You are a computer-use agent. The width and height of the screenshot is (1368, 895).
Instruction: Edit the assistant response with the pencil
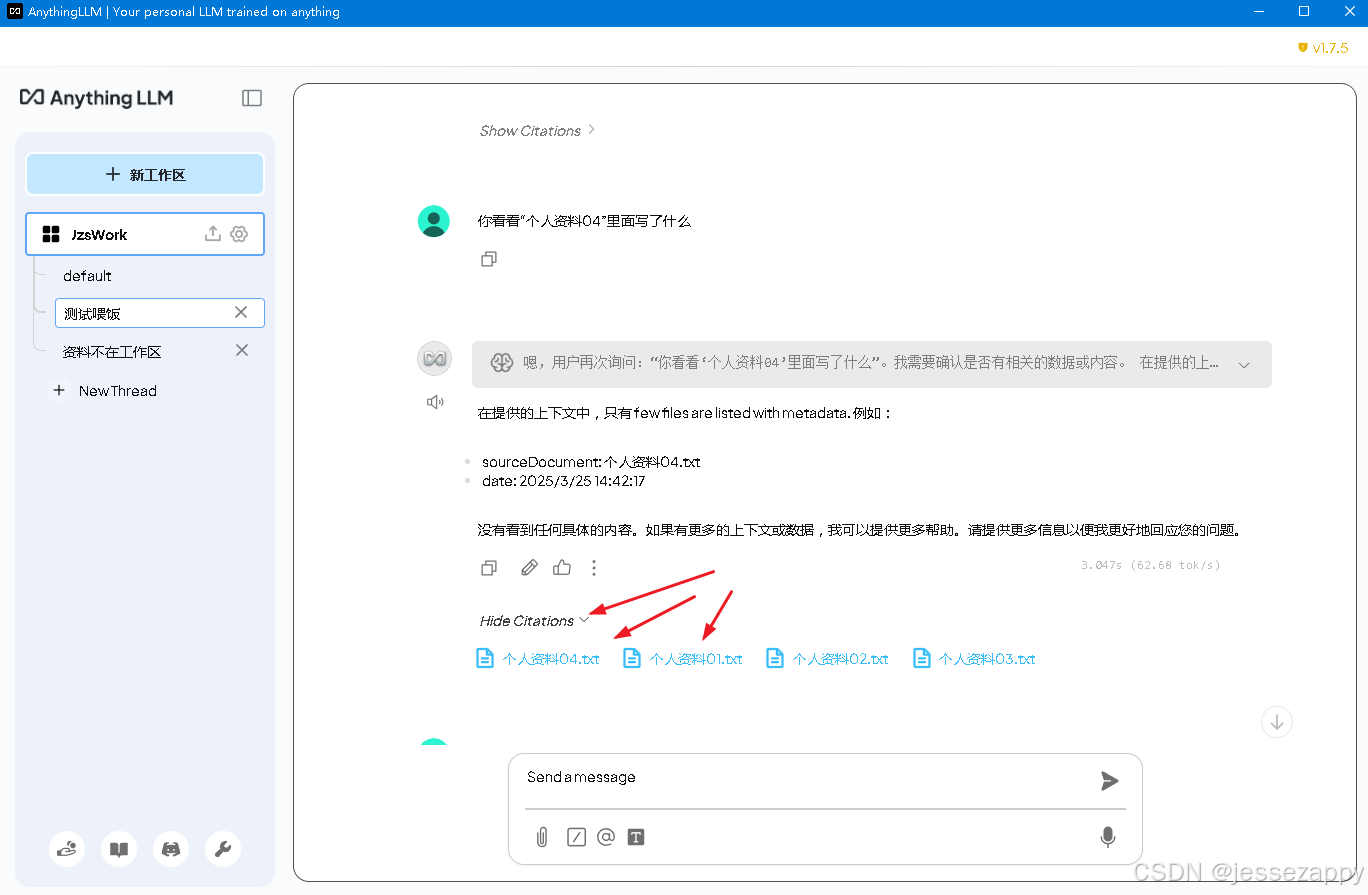coord(530,568)
